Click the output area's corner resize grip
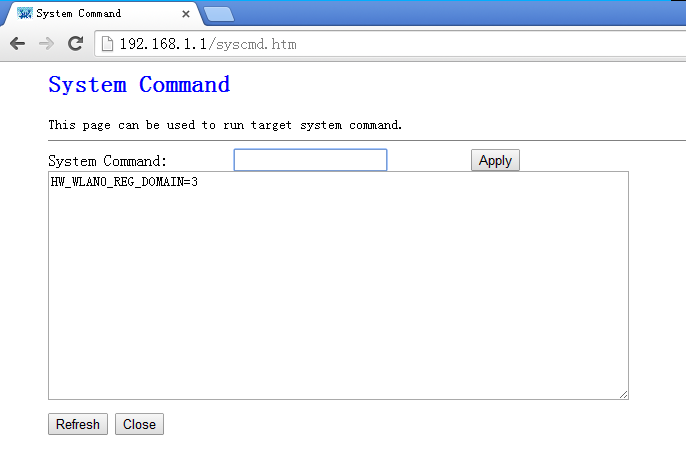The height and width of the screenshot is (459, 686). point(623,394)
